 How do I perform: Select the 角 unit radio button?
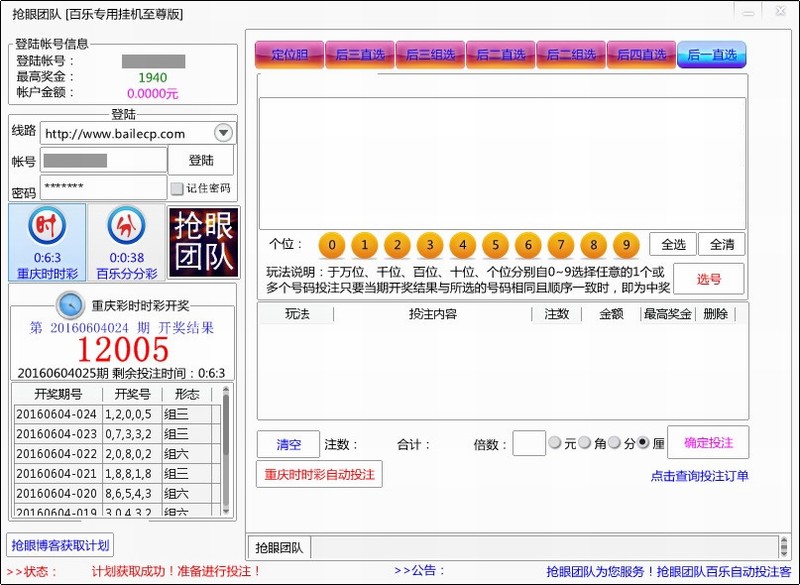pyautogui.click(x=585, y=443)
